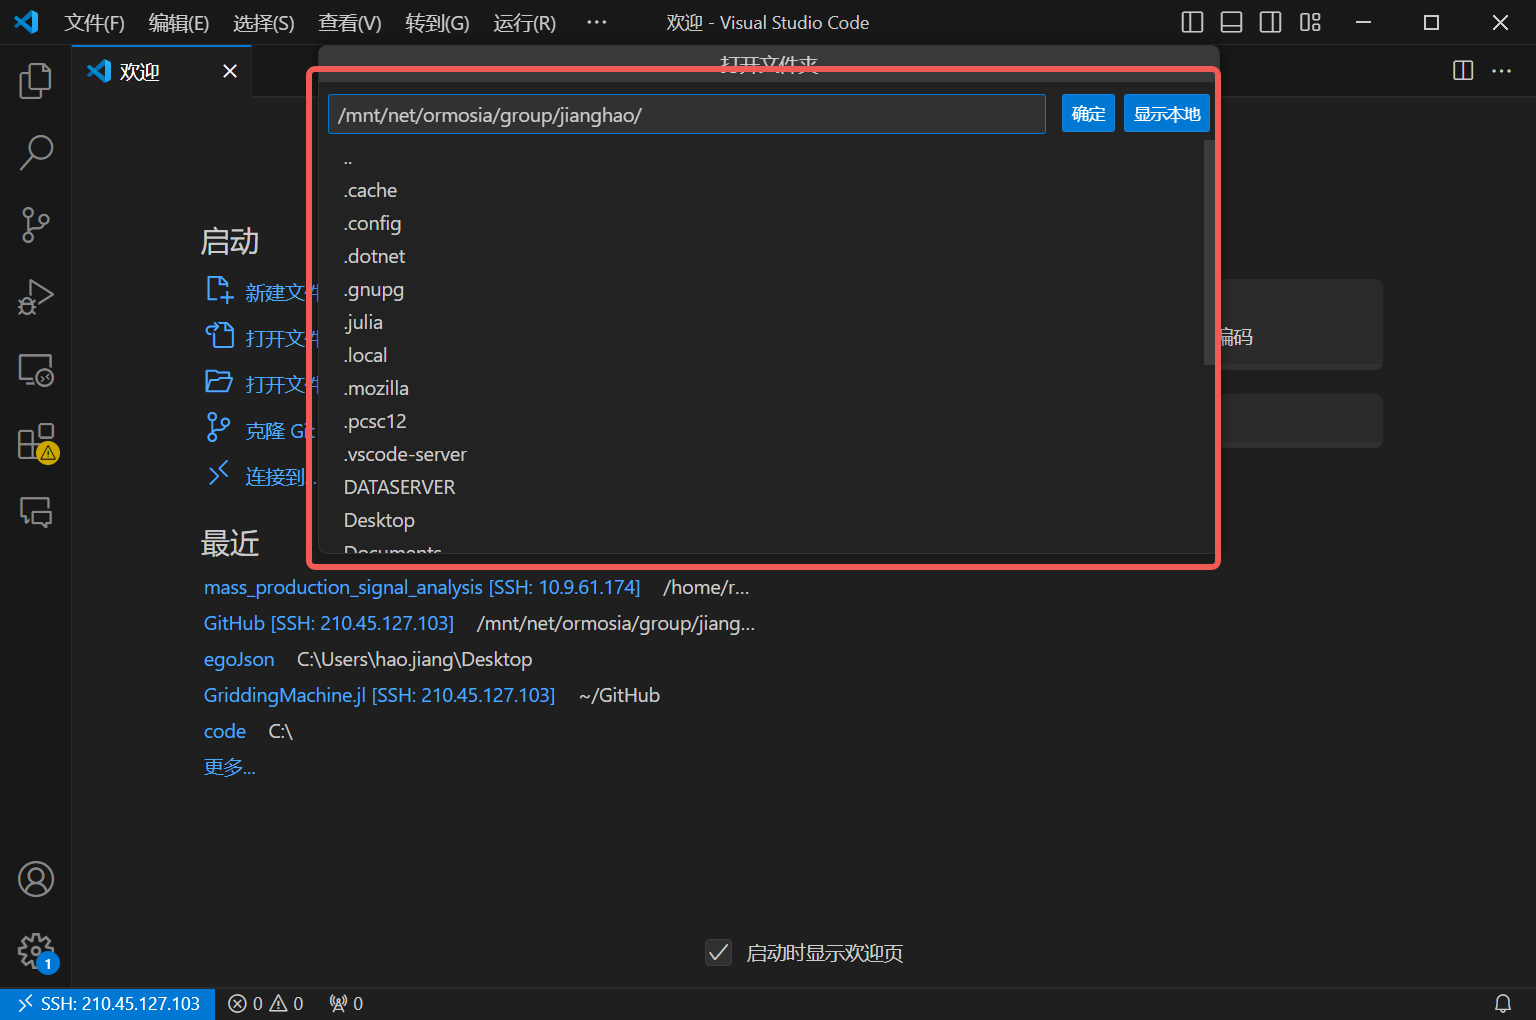Toggle 启动时显示欢迎页 checkbox
Image resolution: width=1536 pixels, height=1020 pixels.
click(x=718, y=952)
